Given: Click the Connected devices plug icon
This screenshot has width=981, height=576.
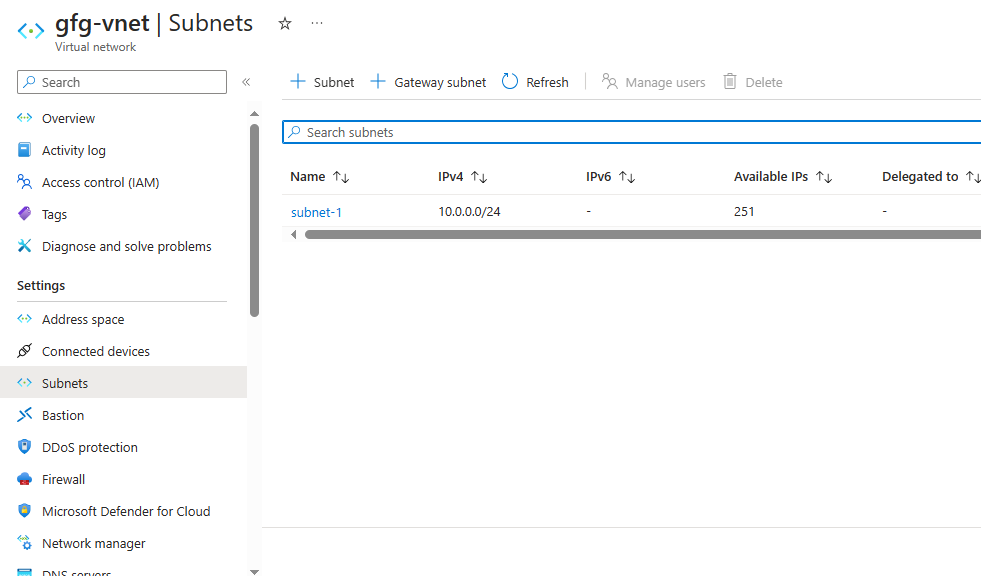Looking at the screenshot, I should 24,350.
